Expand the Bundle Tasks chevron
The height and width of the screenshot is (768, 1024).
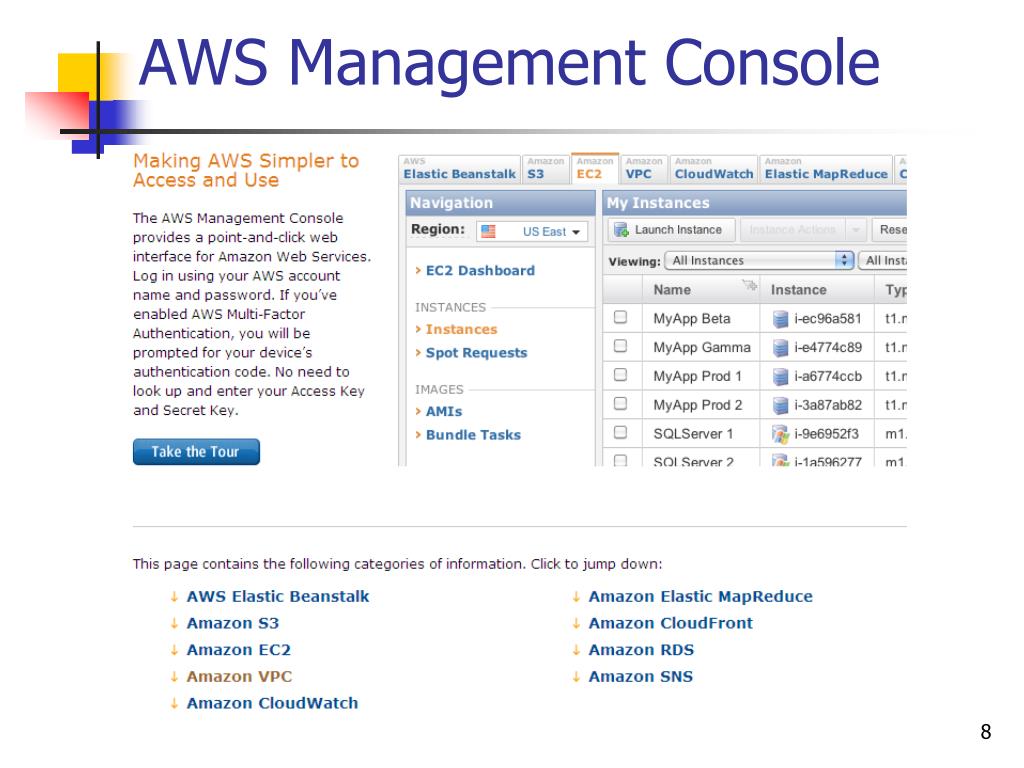[x=418, y=435]
